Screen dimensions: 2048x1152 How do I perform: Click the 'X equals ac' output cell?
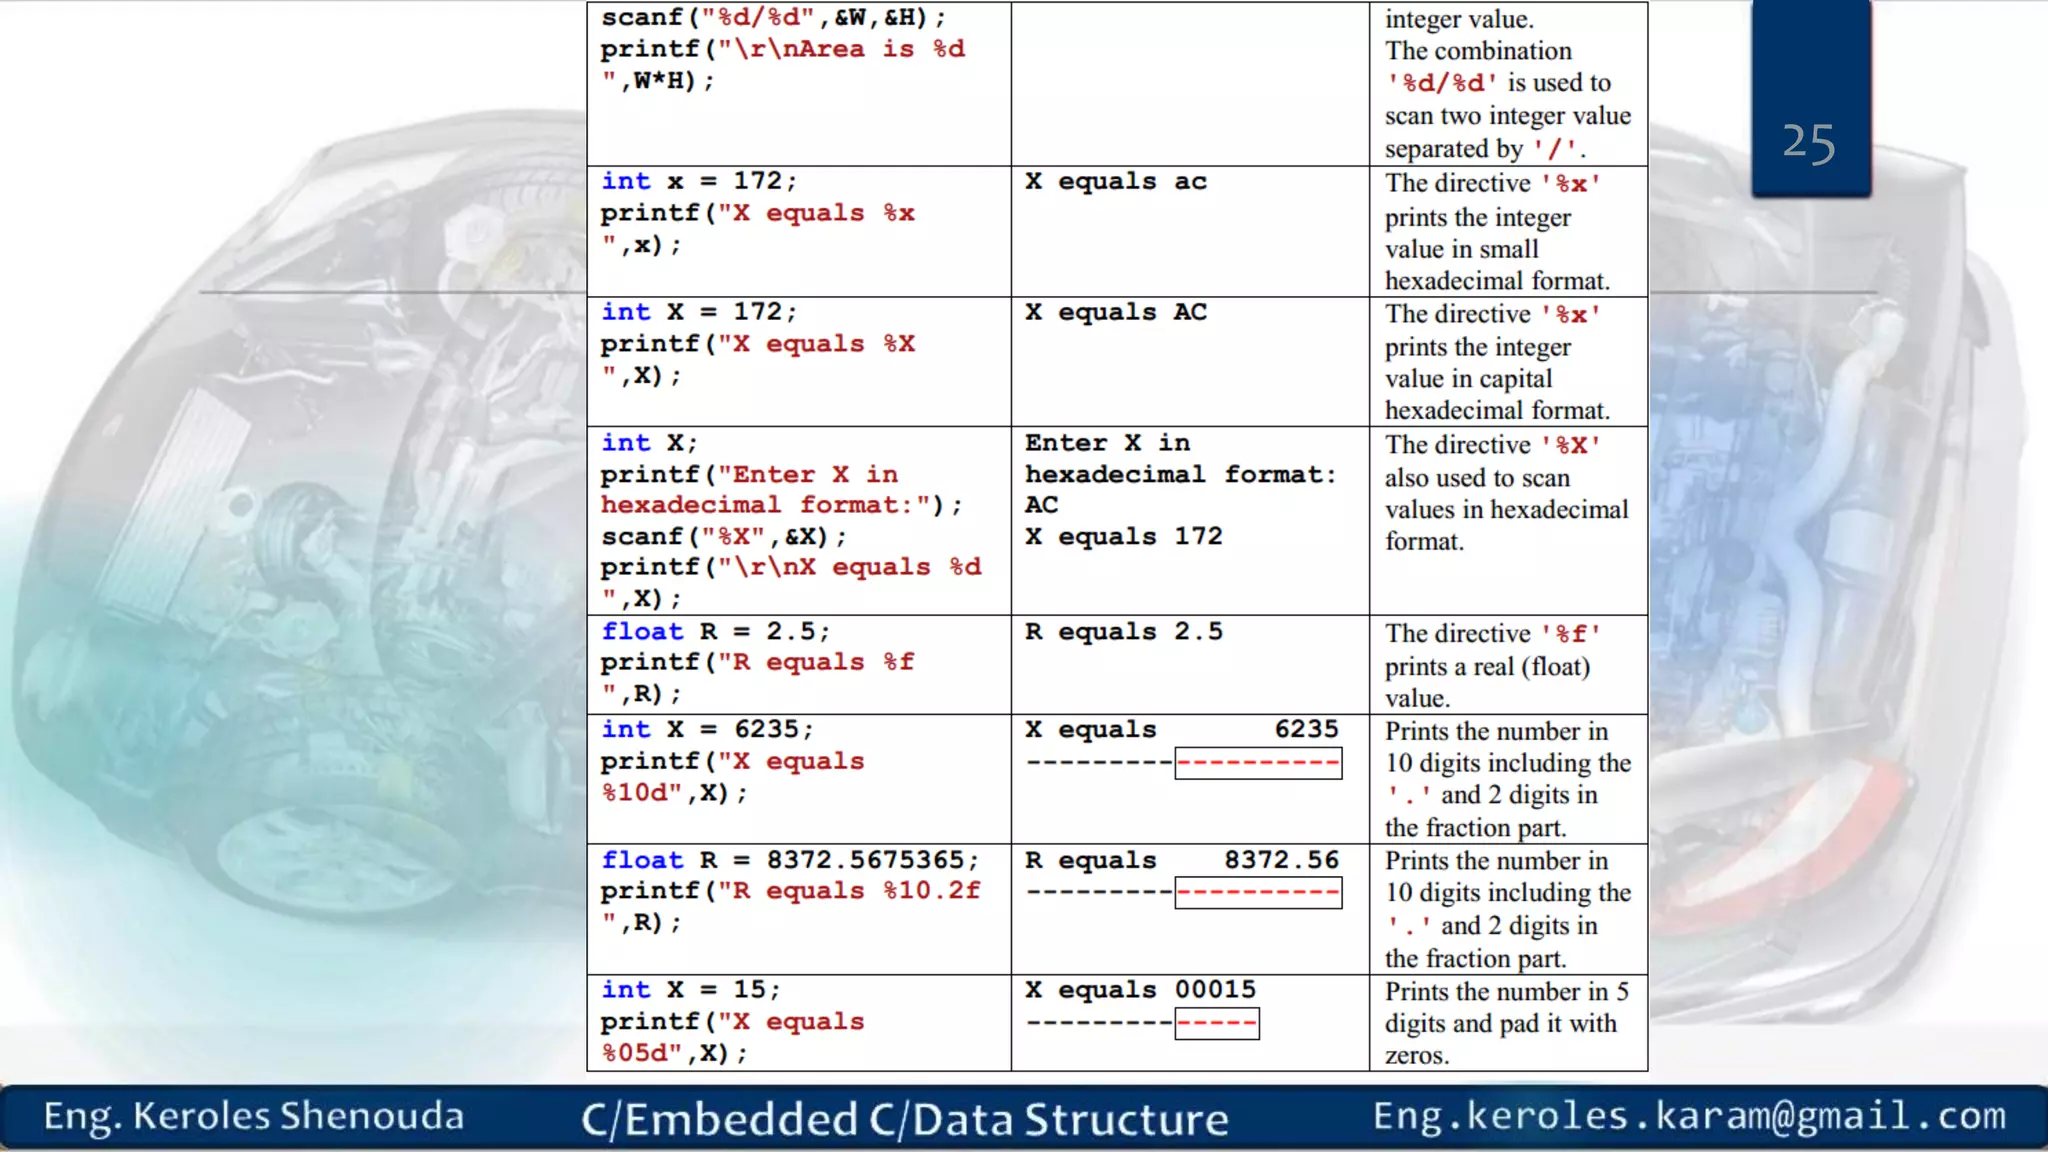coord(1115,182)
